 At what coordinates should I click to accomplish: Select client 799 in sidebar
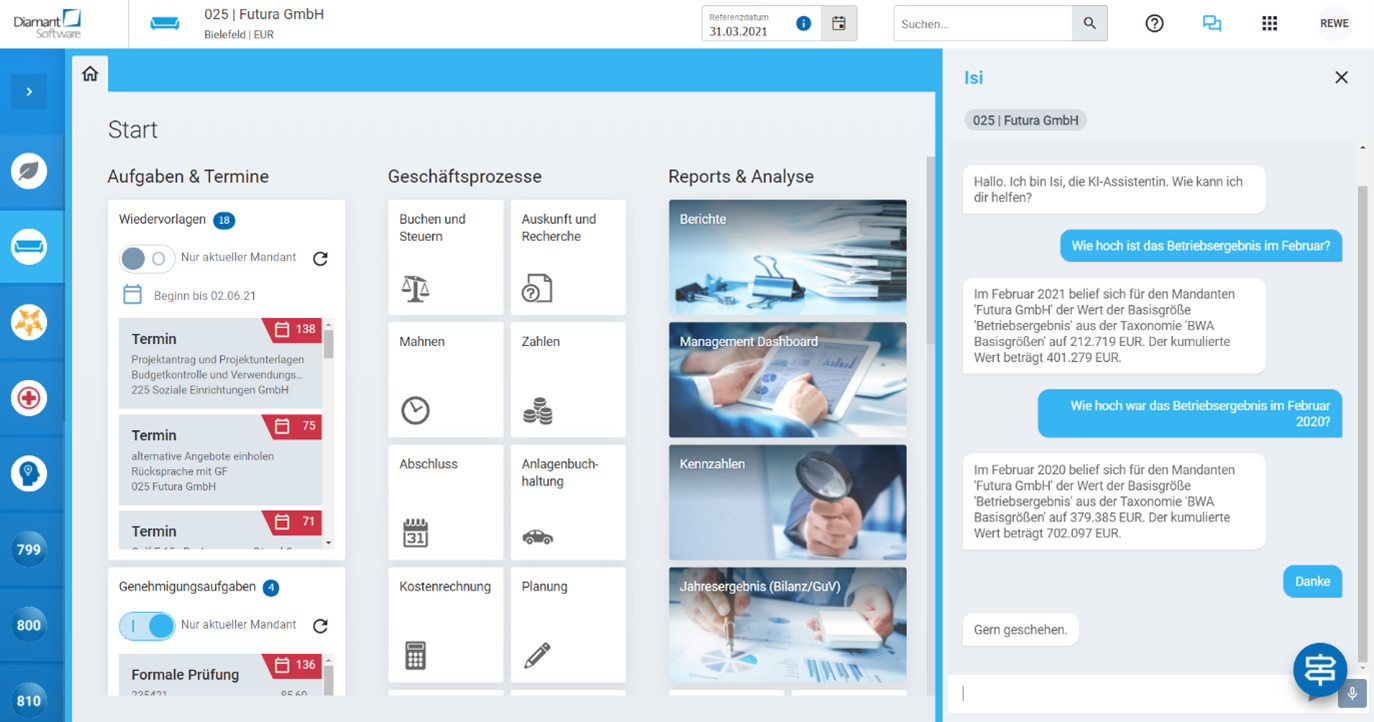coord(29,549)
